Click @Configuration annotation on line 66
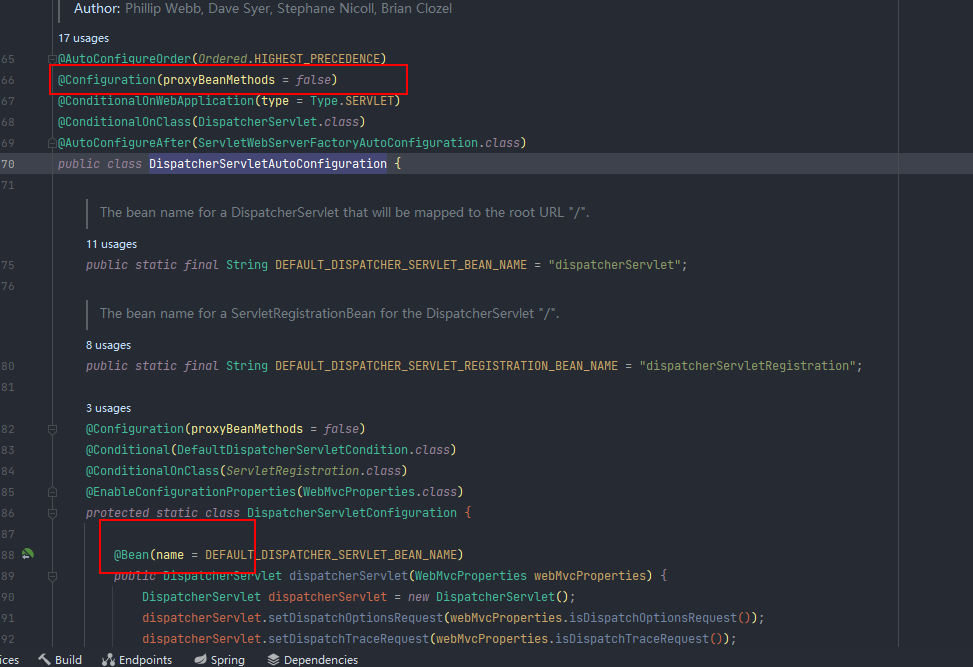The height and width of the screenshot is (667, 973). click(107, 80)
